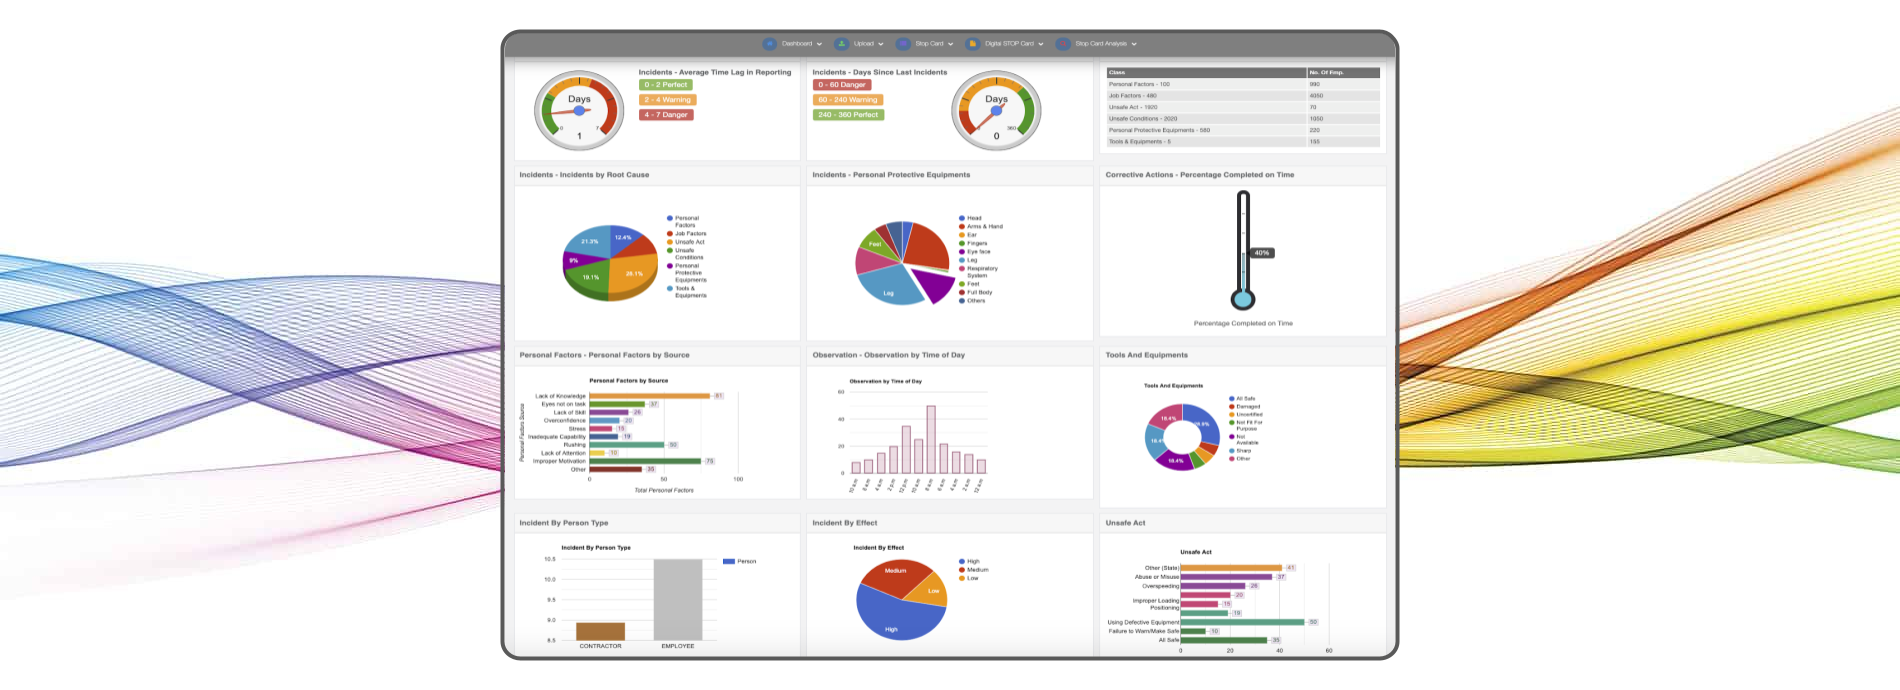Expand the Digital STOP Card dropdown chevron
The height and width of the screenshot is (690, 1900).
tap(1041, 44)
